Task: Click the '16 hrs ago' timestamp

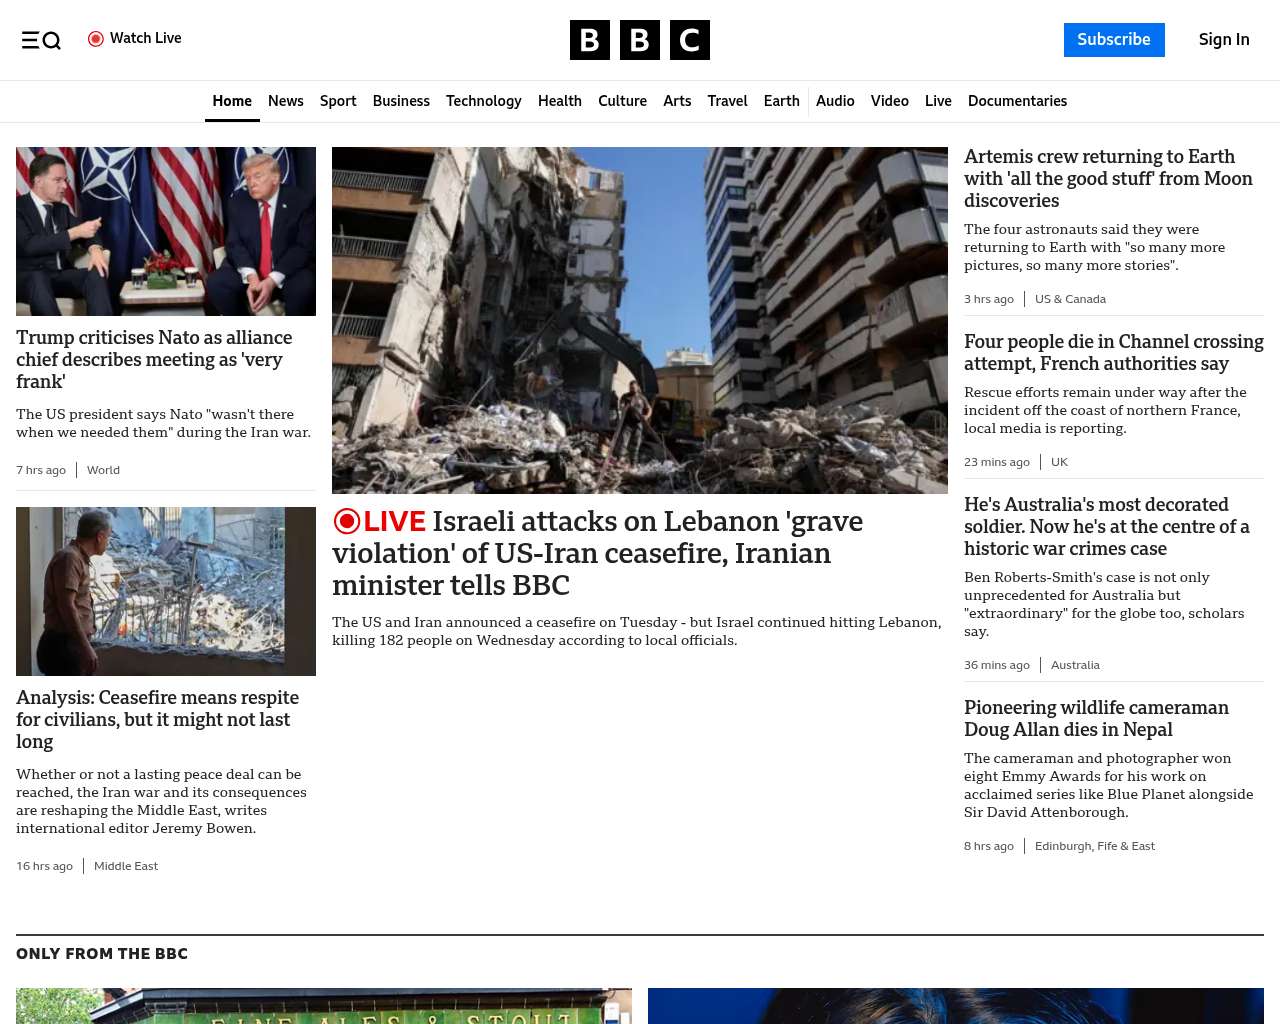Action: coord(44,866)
